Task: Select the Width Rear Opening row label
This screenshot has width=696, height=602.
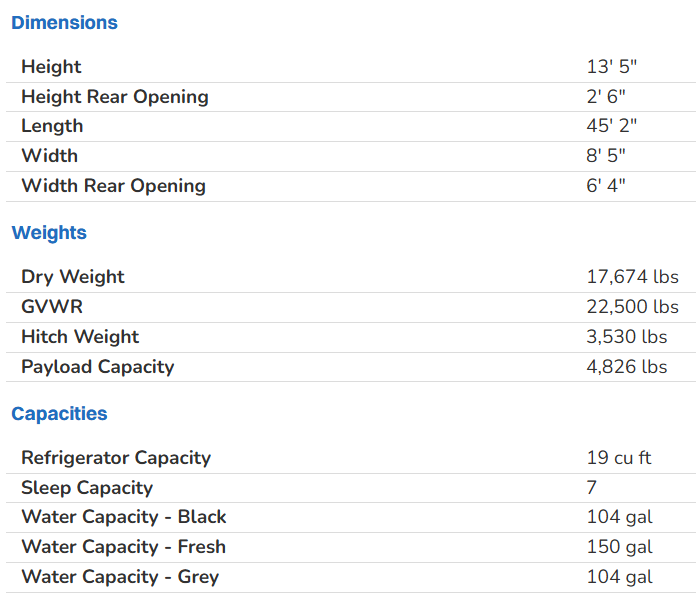Action: tap(113, 185)
